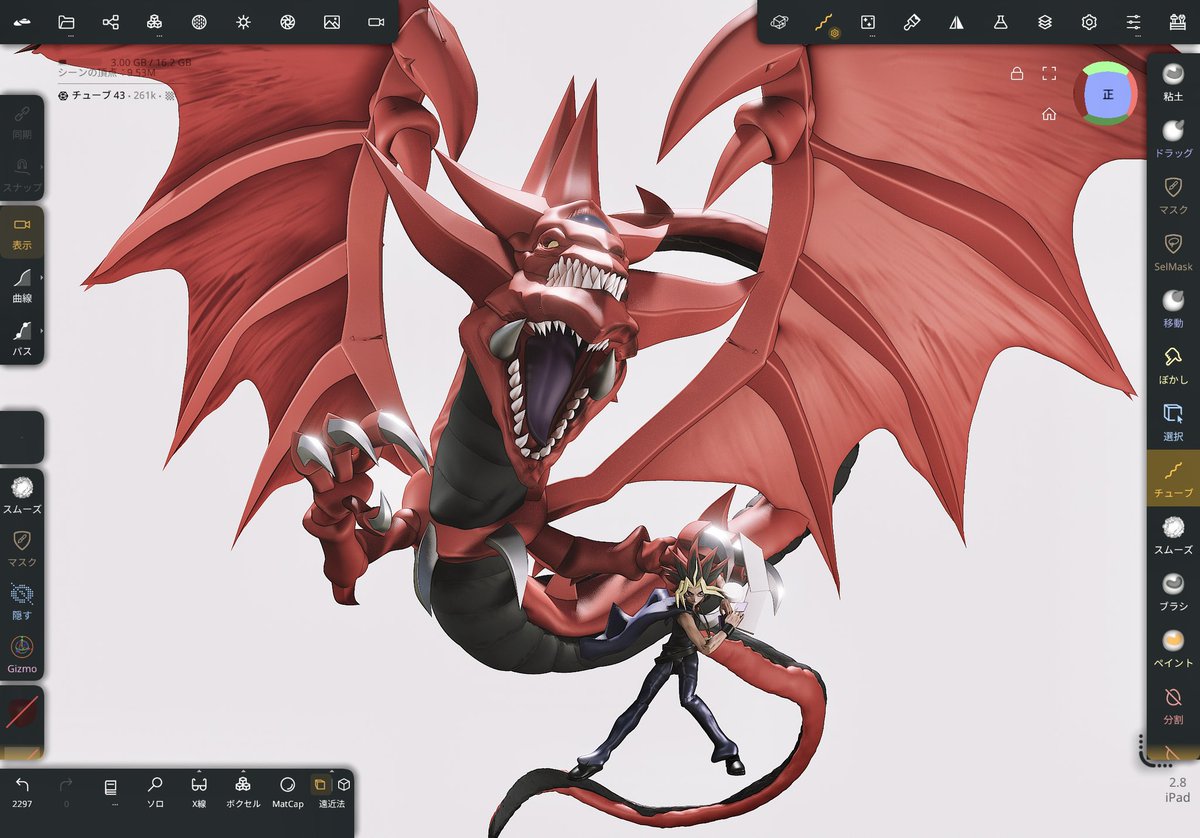This screenshot has height=838, width=1200.
Task: Toggle the スナップ snap option
Action: point(22,174)
